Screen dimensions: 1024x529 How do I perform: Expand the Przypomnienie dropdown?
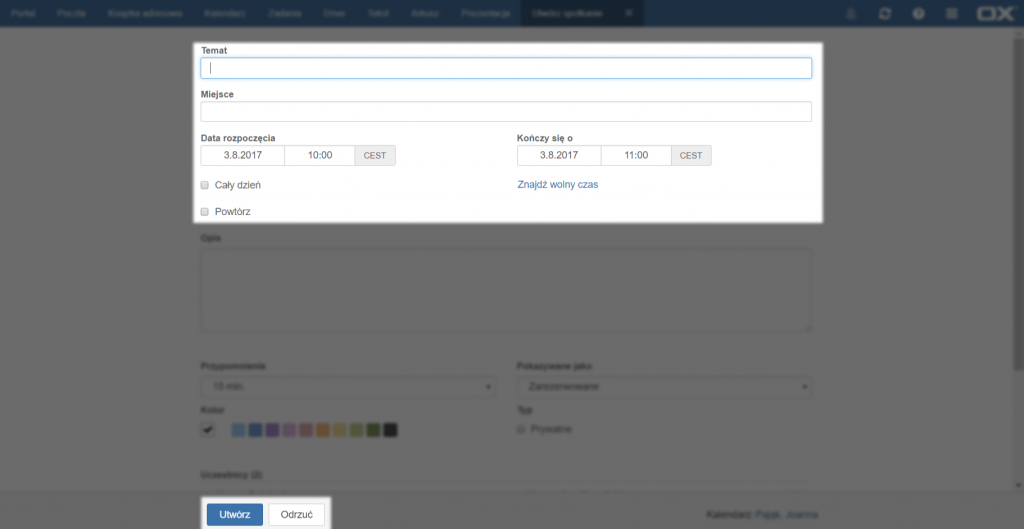[348, 386]
